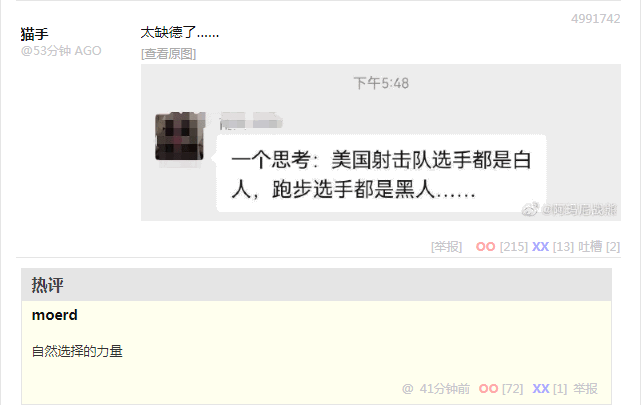This screenshot has height=405, width=641.
Task: Click the @ reply symbol on moerd's comment
Action: pos(408,389)
